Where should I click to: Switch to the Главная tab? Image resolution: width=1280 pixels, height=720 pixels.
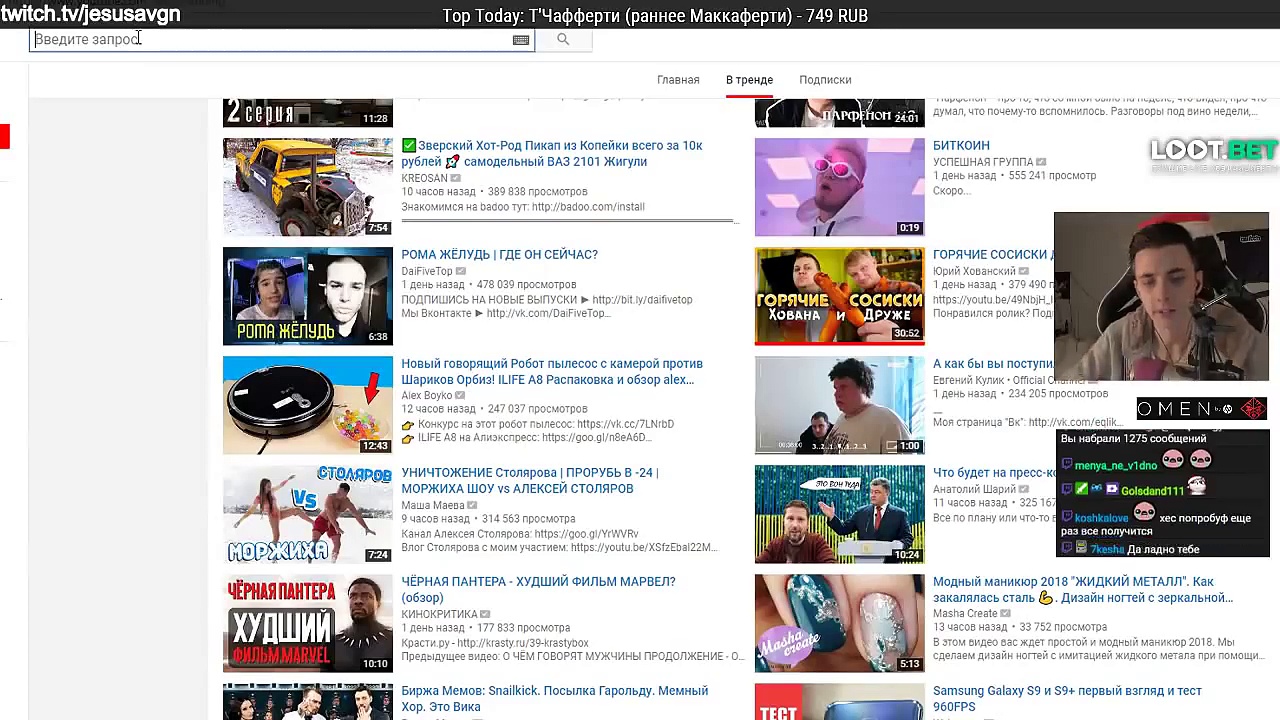(678, 80)
